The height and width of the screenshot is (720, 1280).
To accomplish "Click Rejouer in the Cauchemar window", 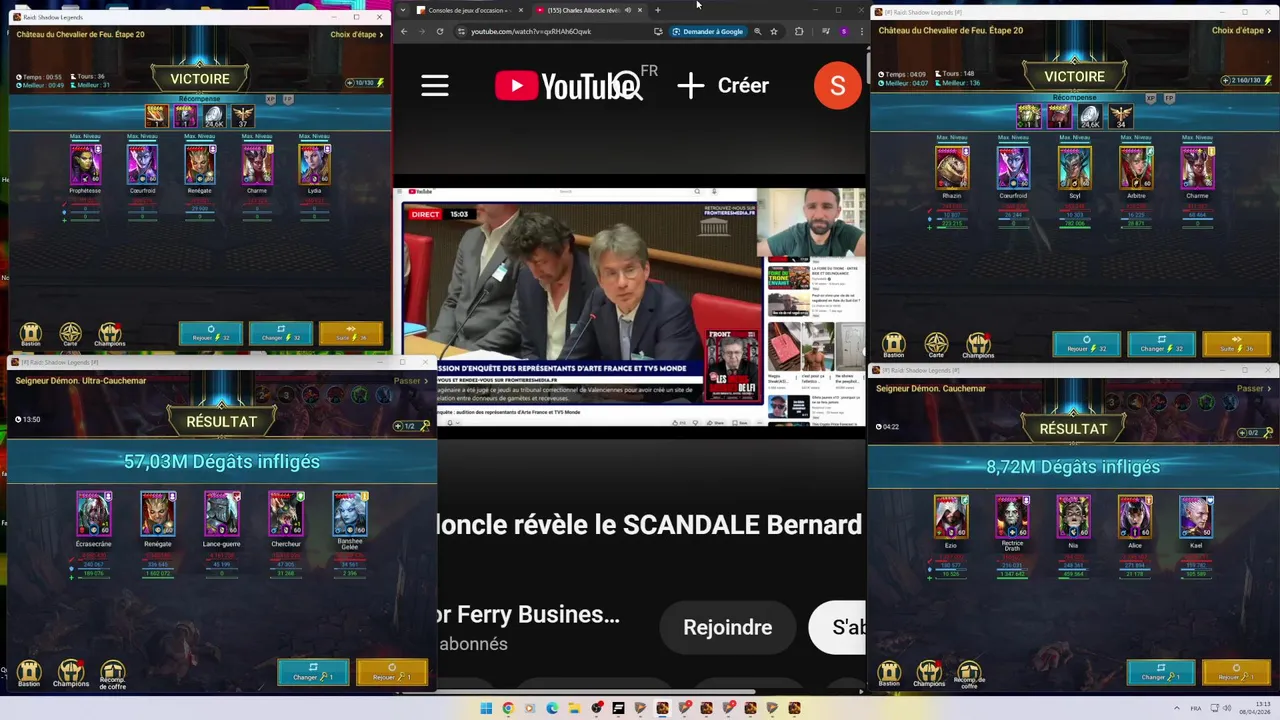I will click(1237, 672).
